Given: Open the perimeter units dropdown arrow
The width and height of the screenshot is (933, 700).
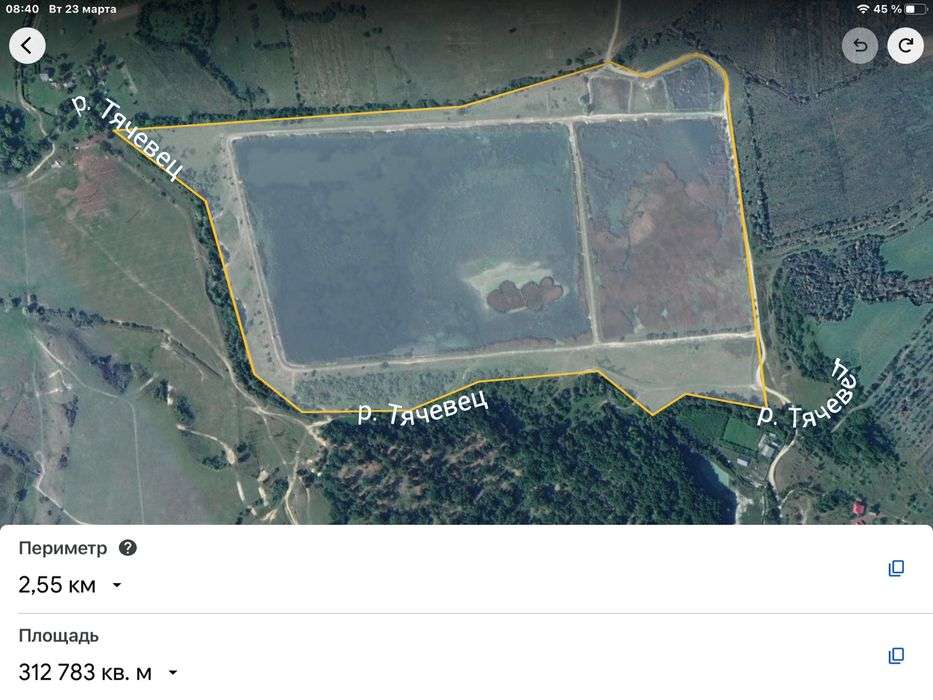Looking at the screenshot, I should tap(117, 585).
